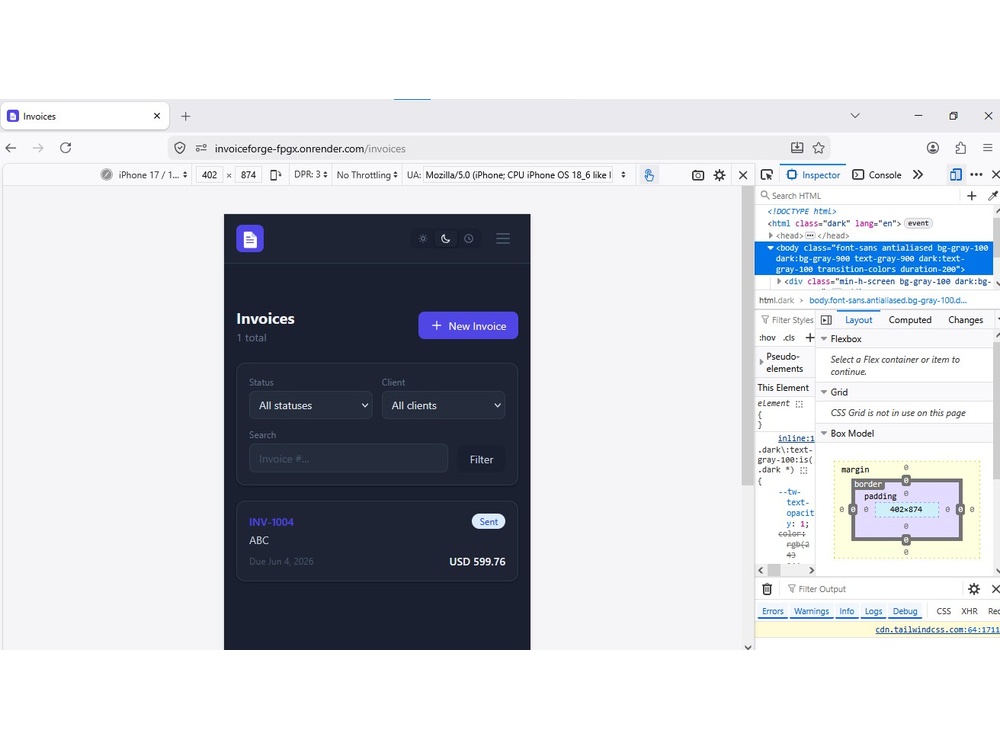Click html.dark breadcrumb
The width and height of the screenshot is (1000, 750).
pyautogui.click(x=777, y=300)
